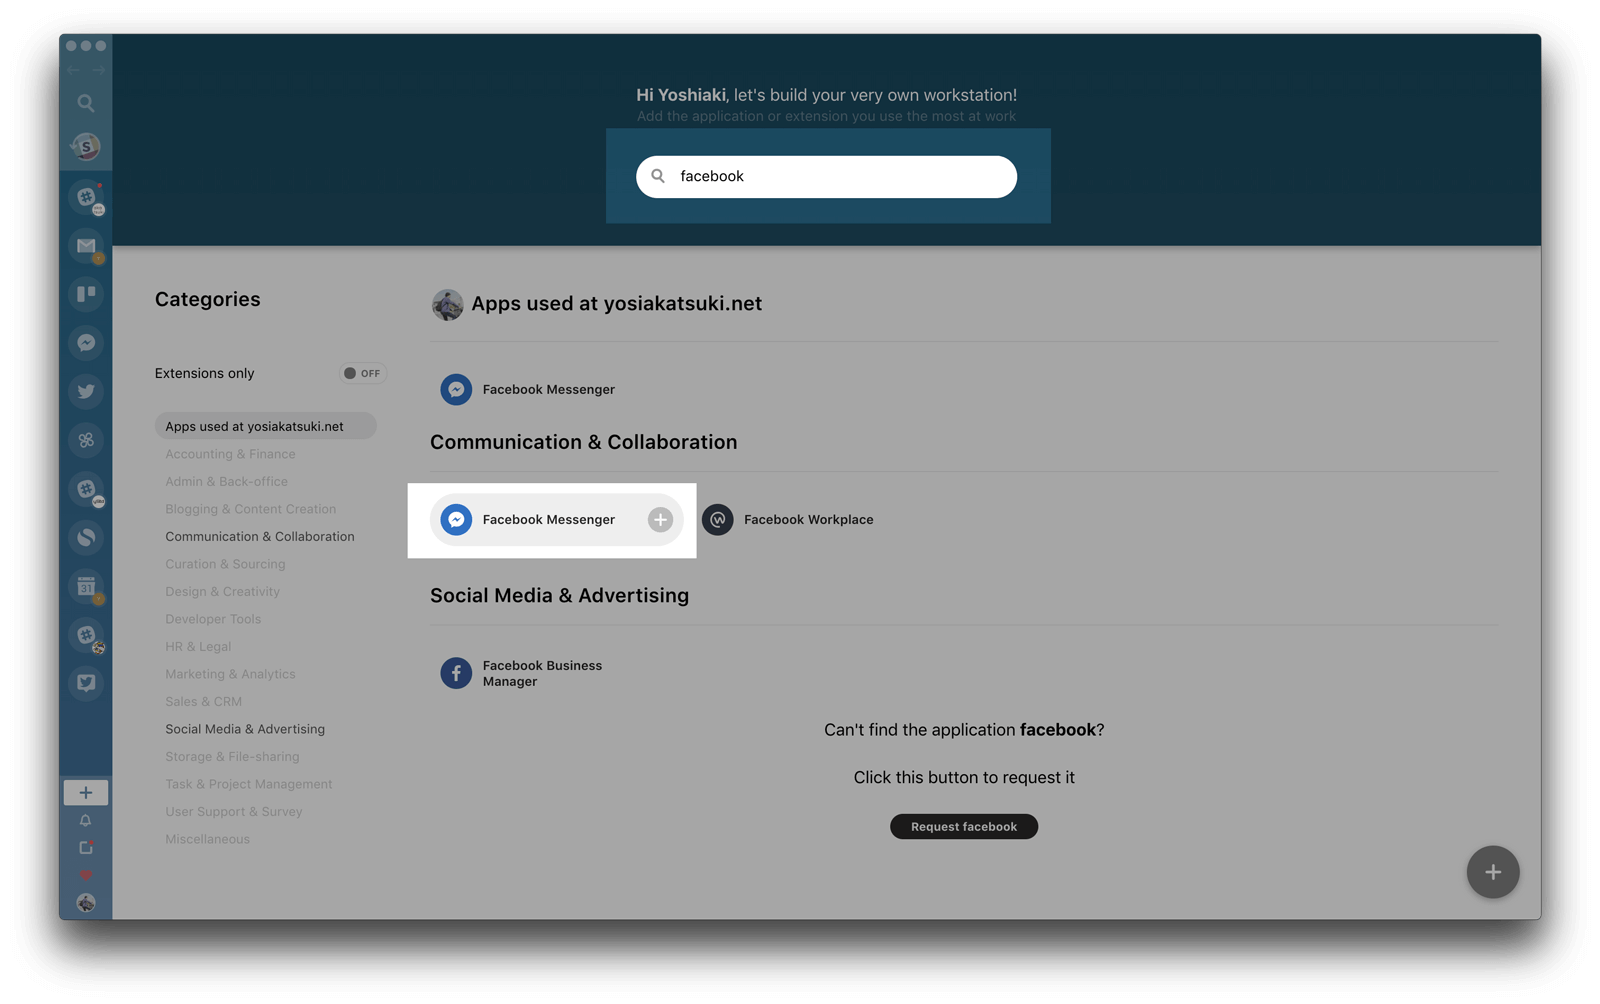This screenshot has height=1004, width=1600.
Task: Click the magnifier inside the facebook search box
Action: point(658,176)
